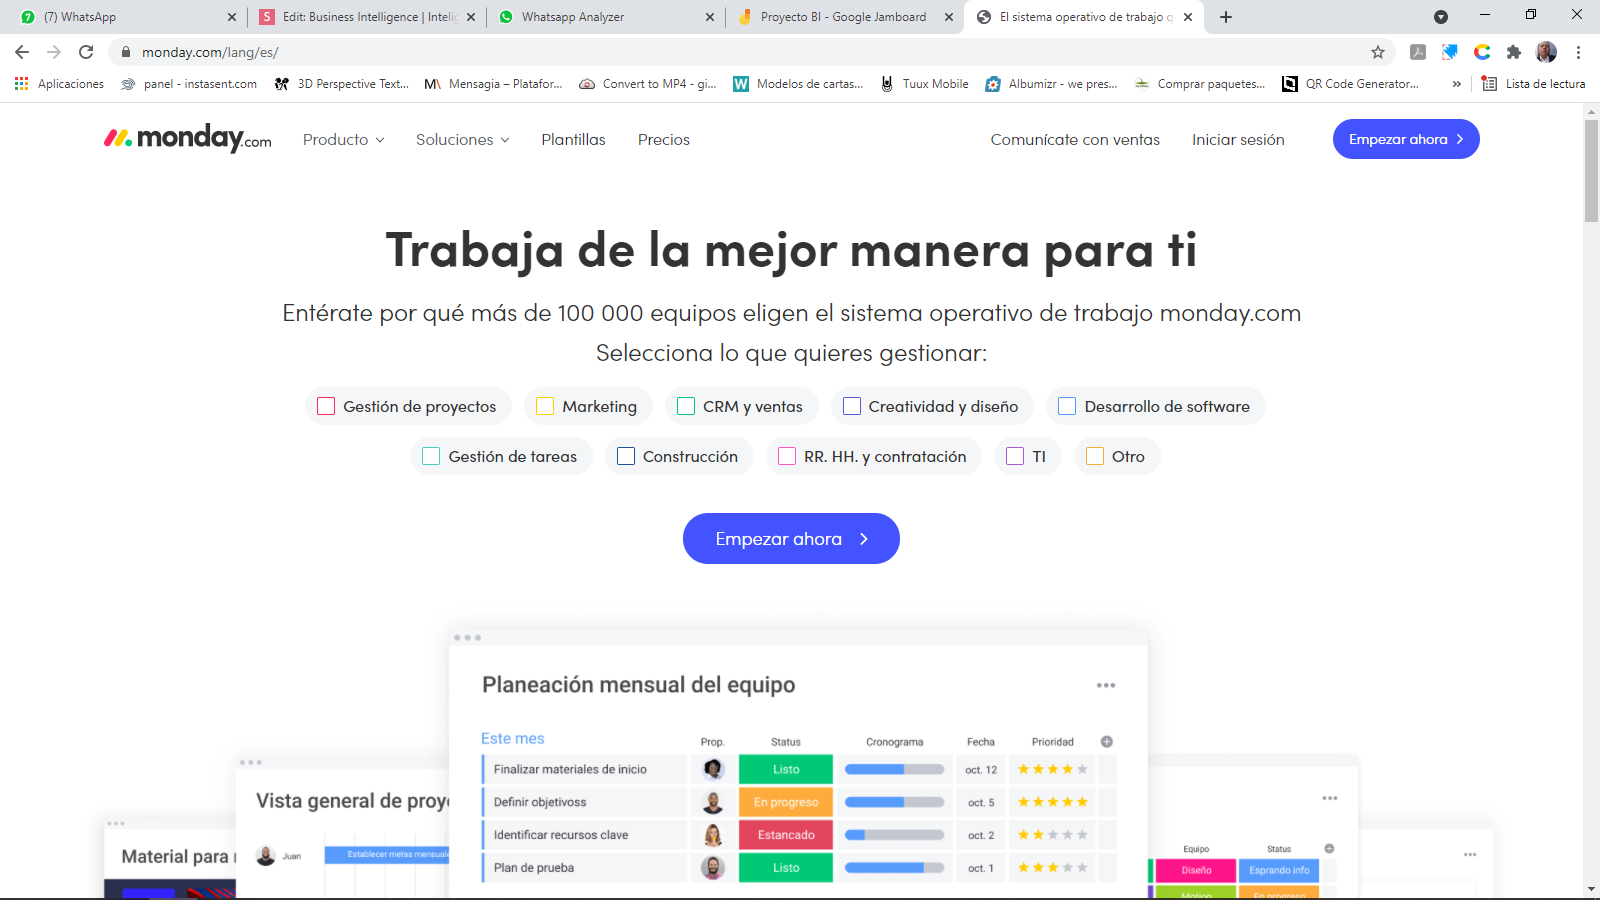Image resolution: width=1600 pixels, height=900 pixels.
Task: Enable the Desarrollo de software option
Action: (1067, 406)
